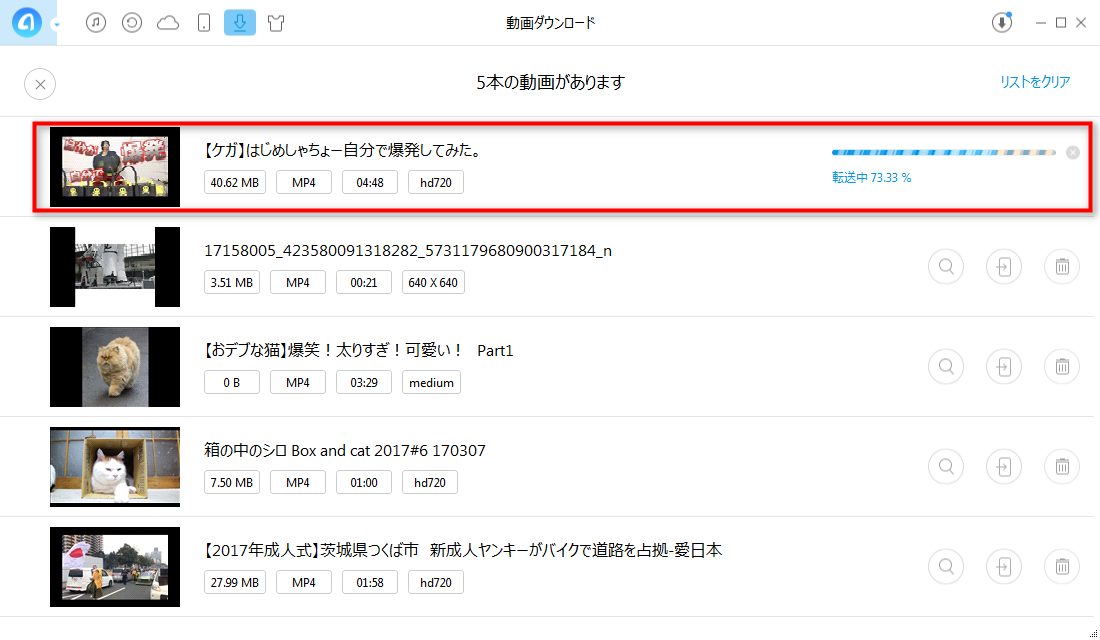Select thumbnail of 【ケガ】はじめしゃちょー video

pos(115,167)
